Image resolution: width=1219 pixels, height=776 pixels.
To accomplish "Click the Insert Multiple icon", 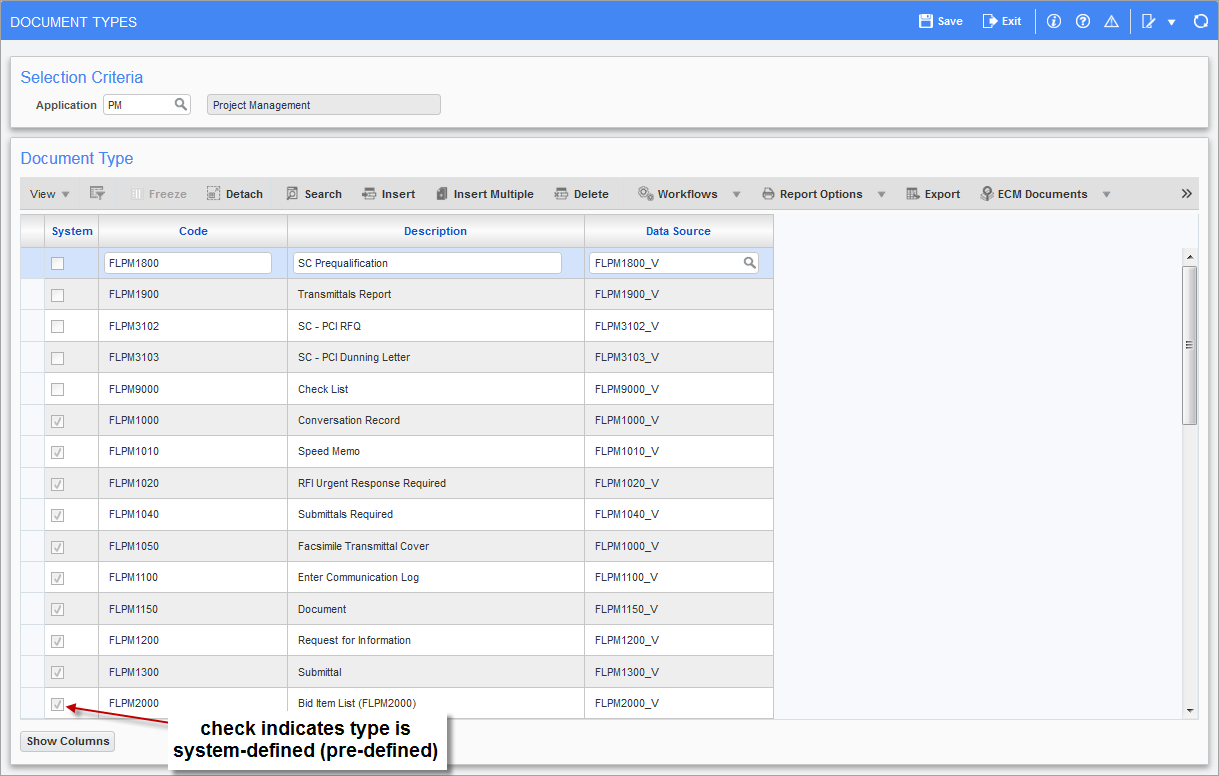I will [x=442, y=194].
